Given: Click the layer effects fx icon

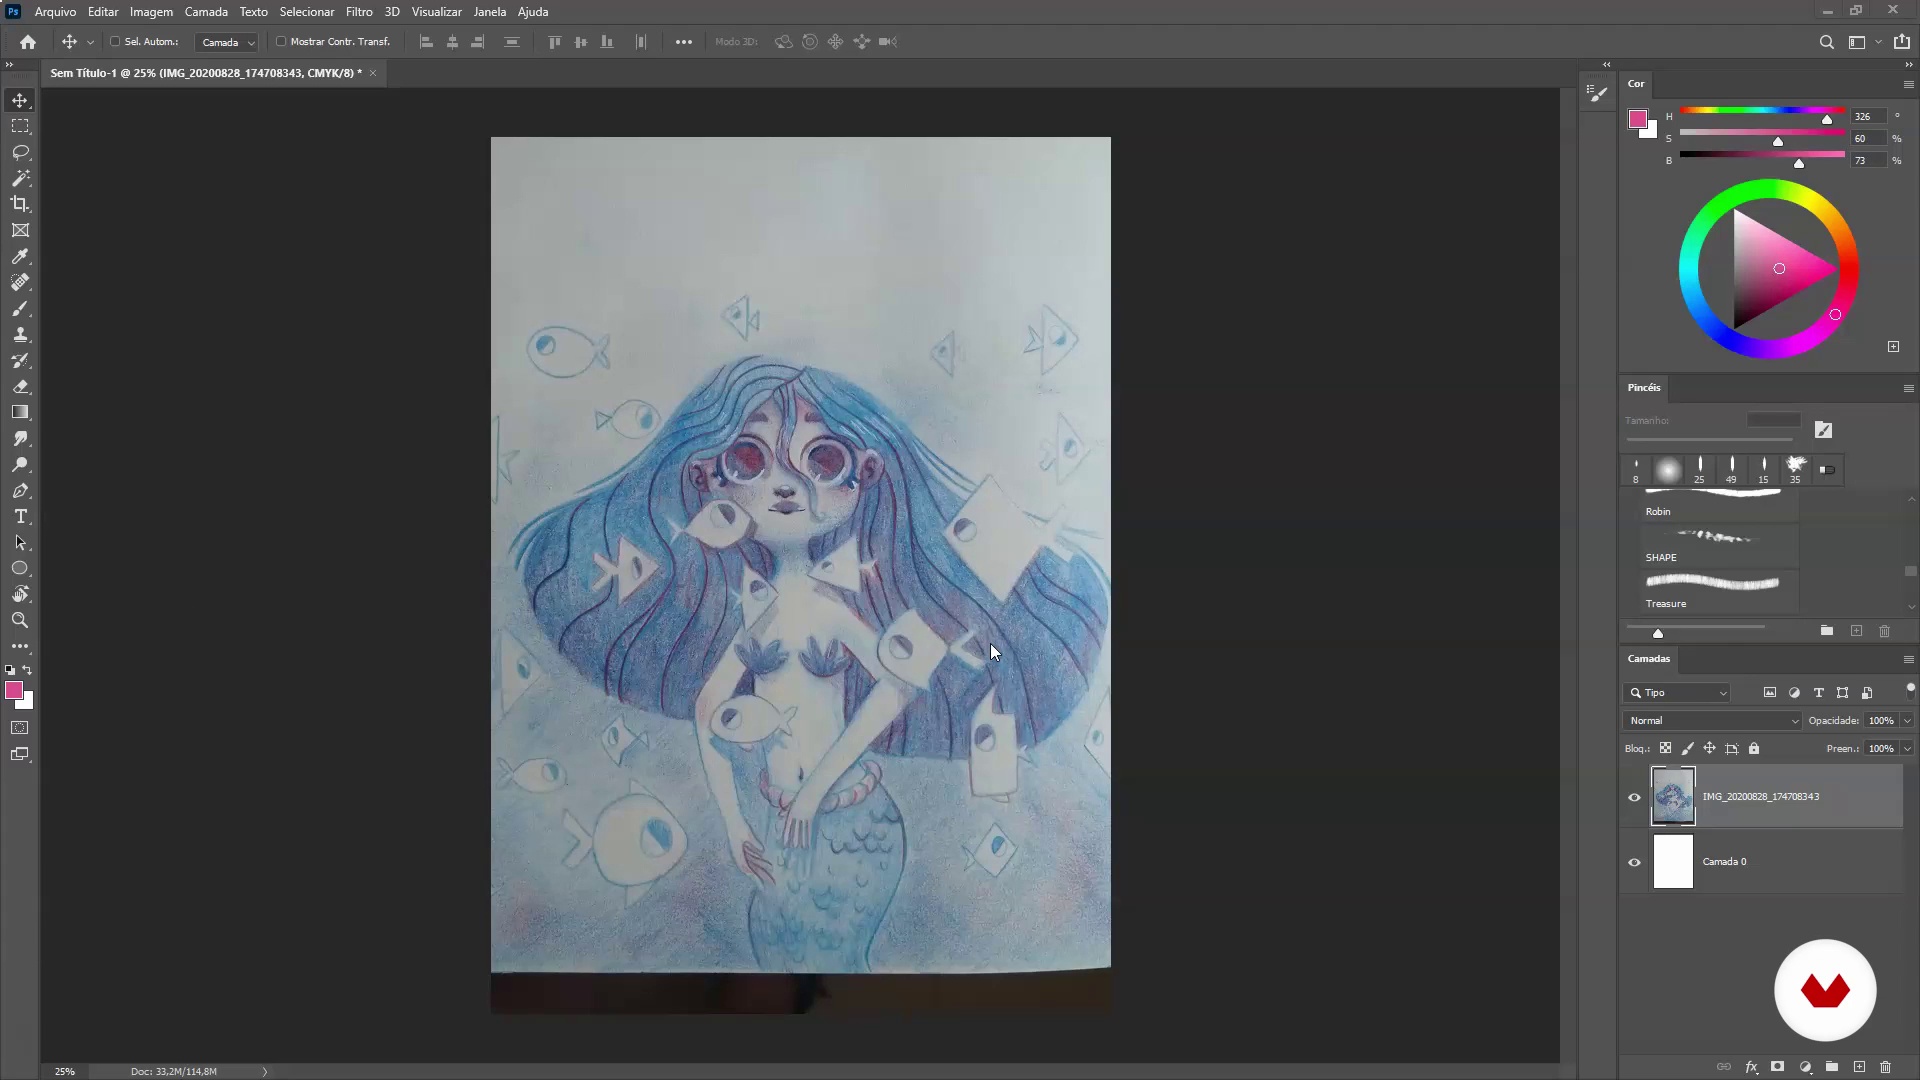Looking at the screenshot, I should [1751, 1067].
